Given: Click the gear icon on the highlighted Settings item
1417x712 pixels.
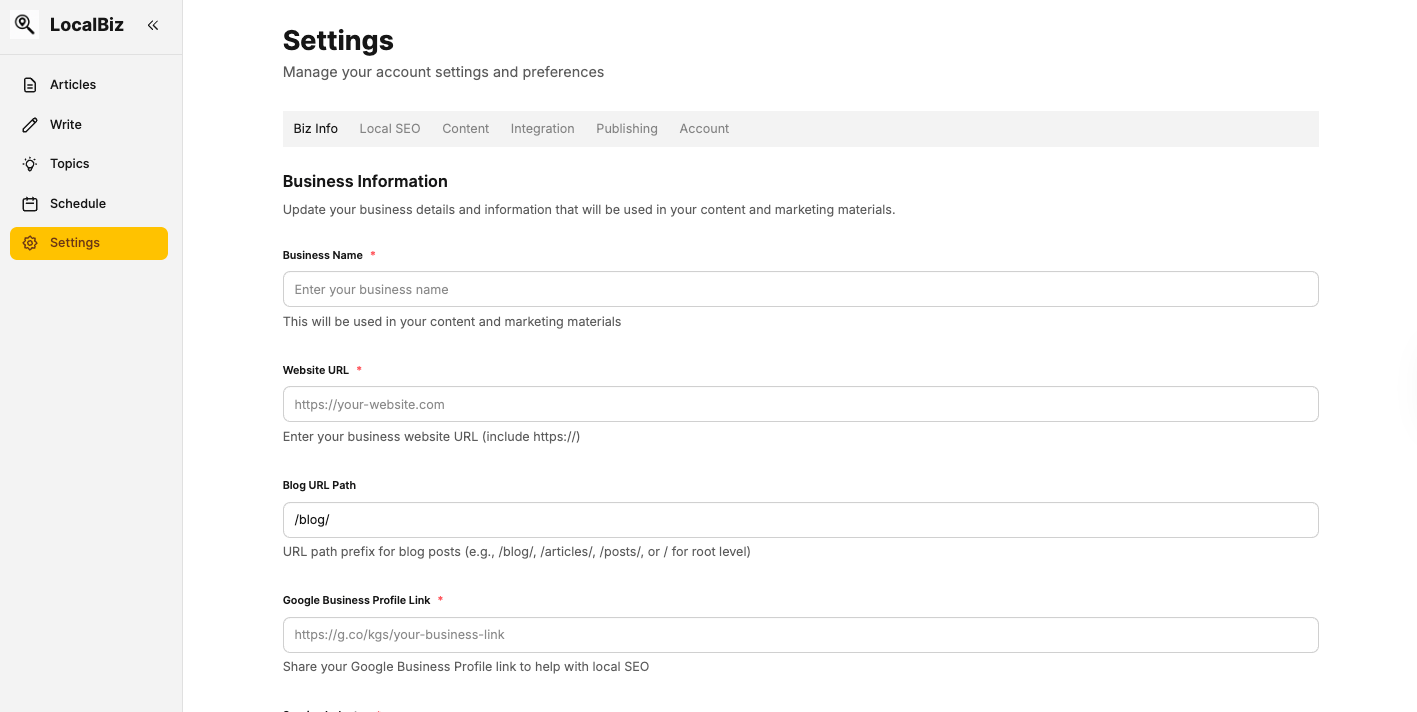Looking at the screenshot, I should (x=30, y=242).
